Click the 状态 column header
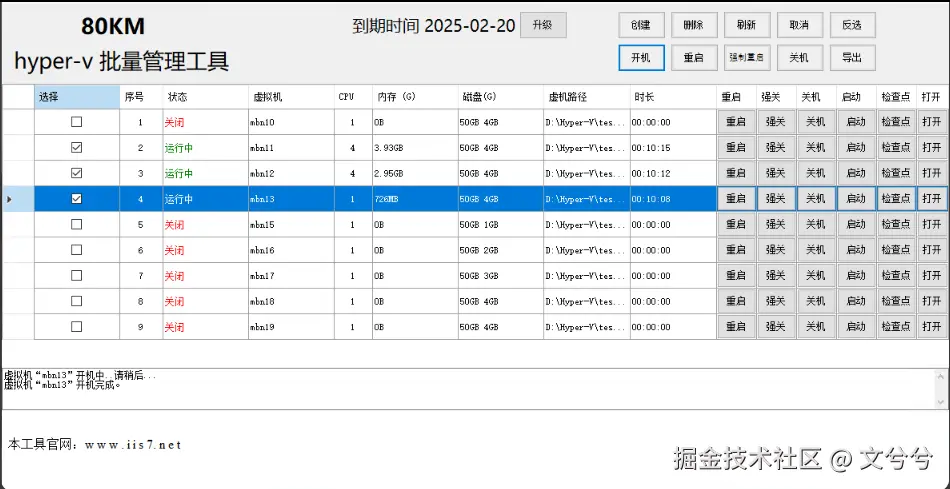 pyautogui.click(x=205, y=97)
